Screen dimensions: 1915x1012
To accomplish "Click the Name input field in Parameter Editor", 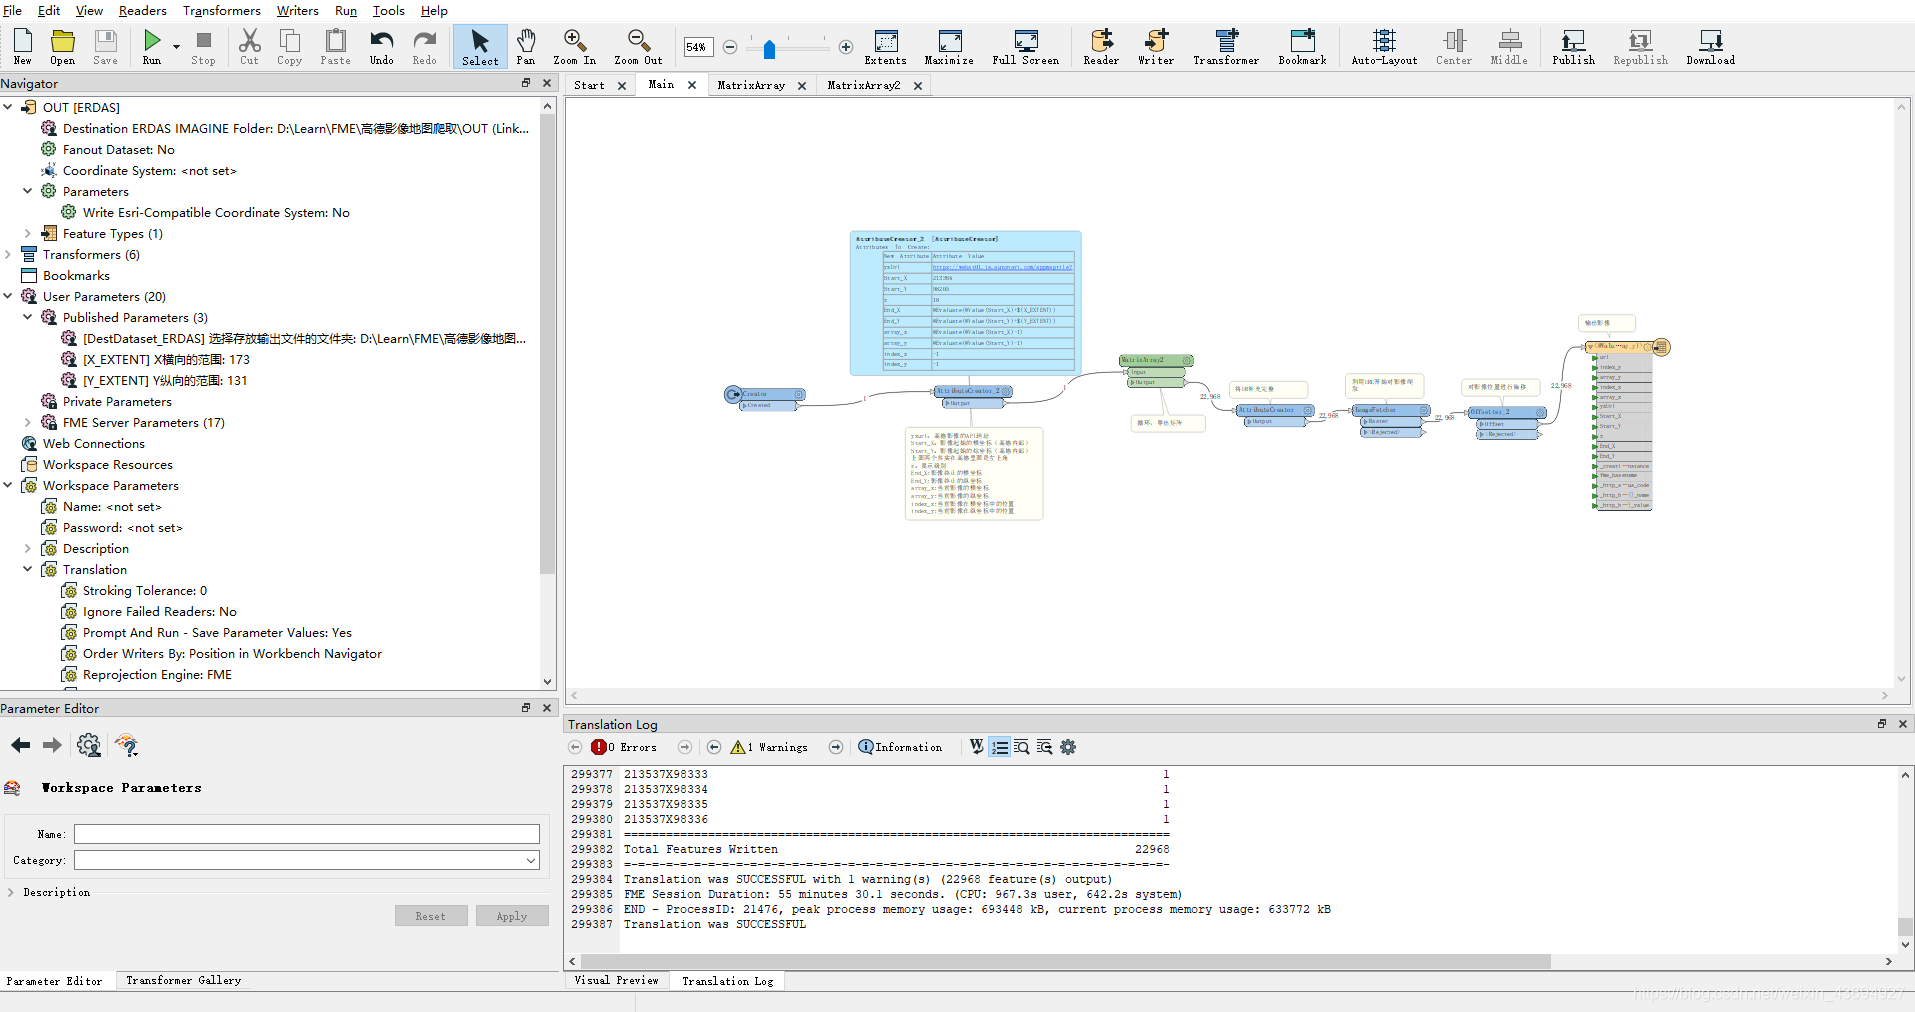I will click(x=307, y=834).
